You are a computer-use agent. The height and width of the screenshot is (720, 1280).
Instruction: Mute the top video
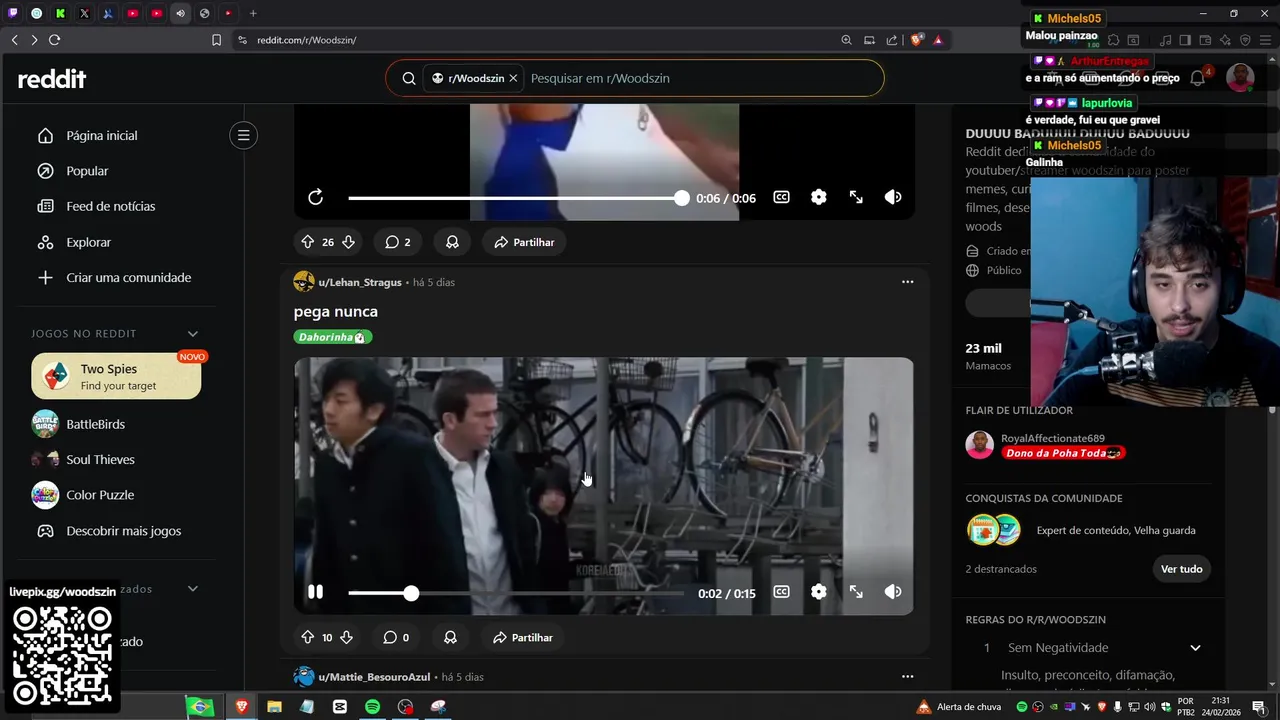[893, 198]
